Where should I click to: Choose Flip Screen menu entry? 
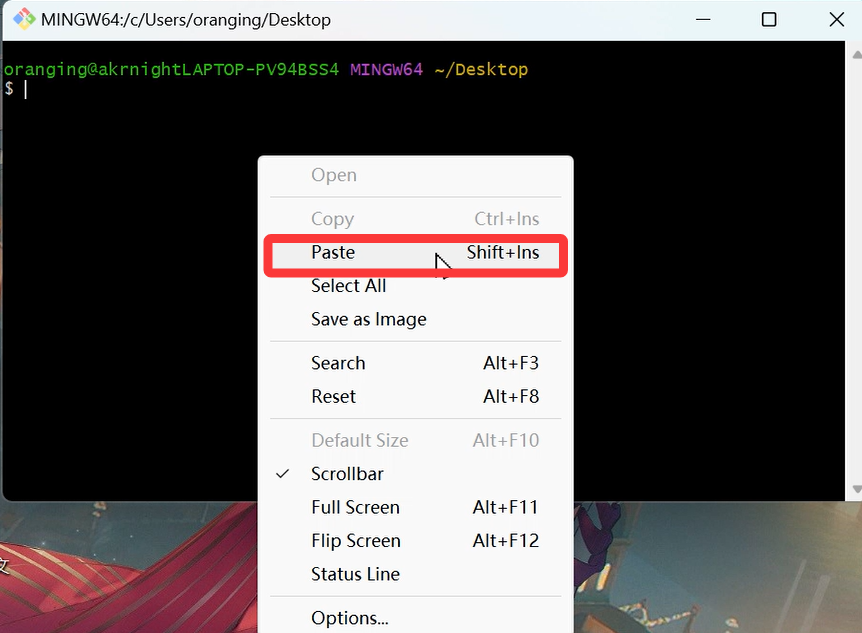click(x=416, y=541)
